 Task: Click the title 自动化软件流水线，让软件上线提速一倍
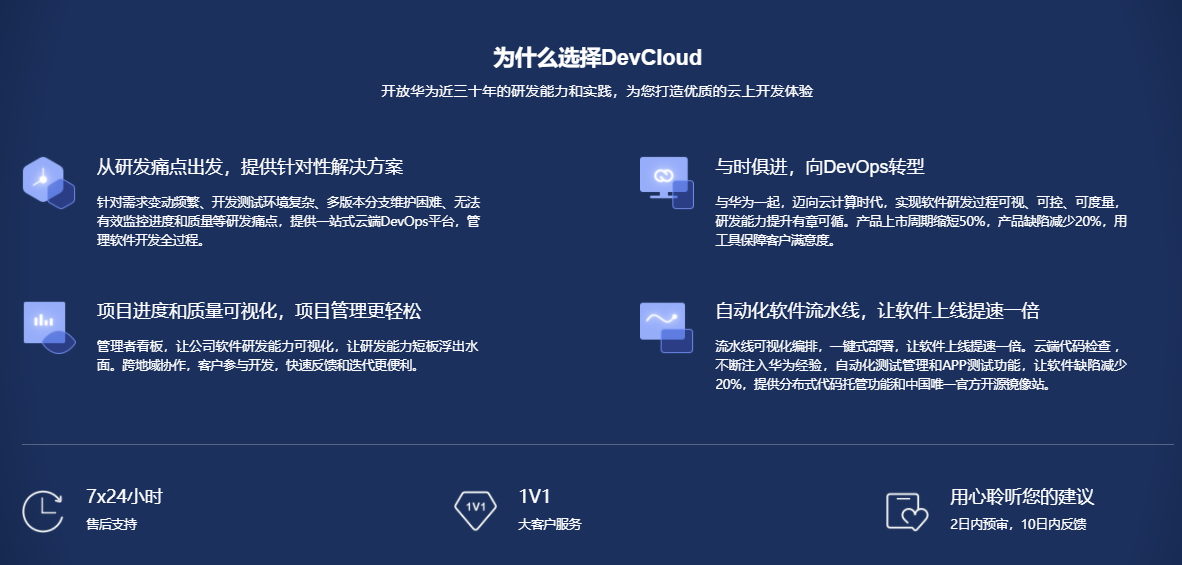click(877, 310)
